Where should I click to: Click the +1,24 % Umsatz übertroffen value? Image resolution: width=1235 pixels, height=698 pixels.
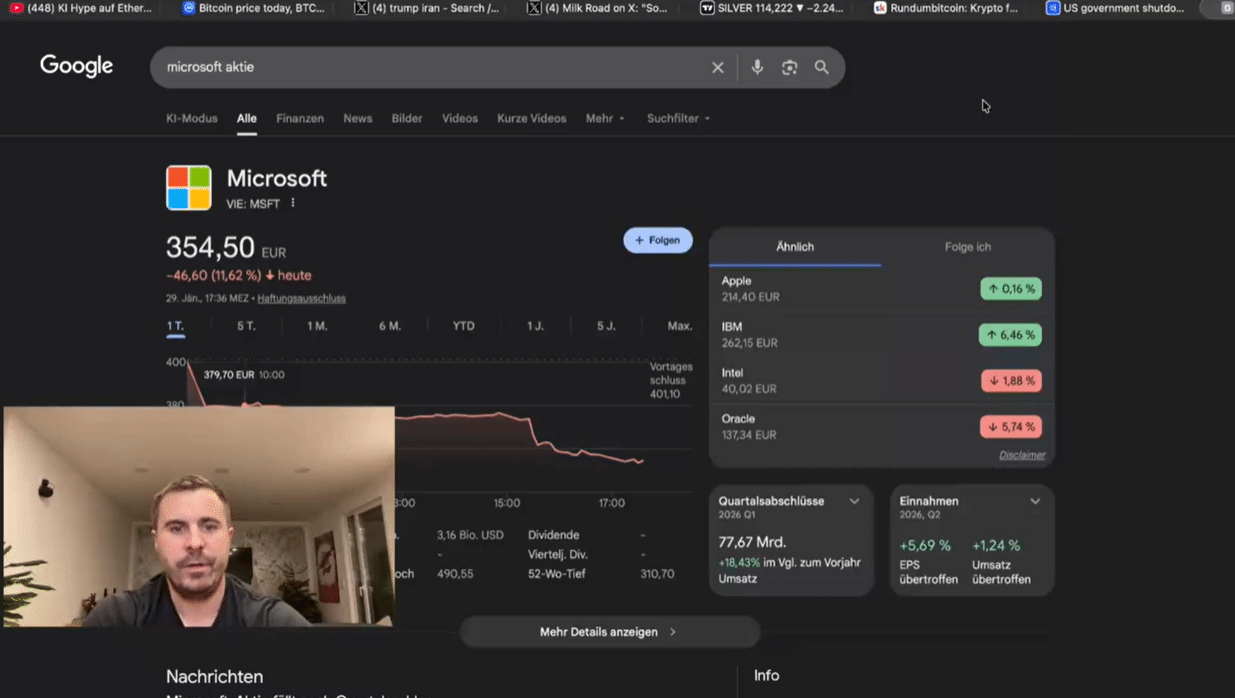996,546
